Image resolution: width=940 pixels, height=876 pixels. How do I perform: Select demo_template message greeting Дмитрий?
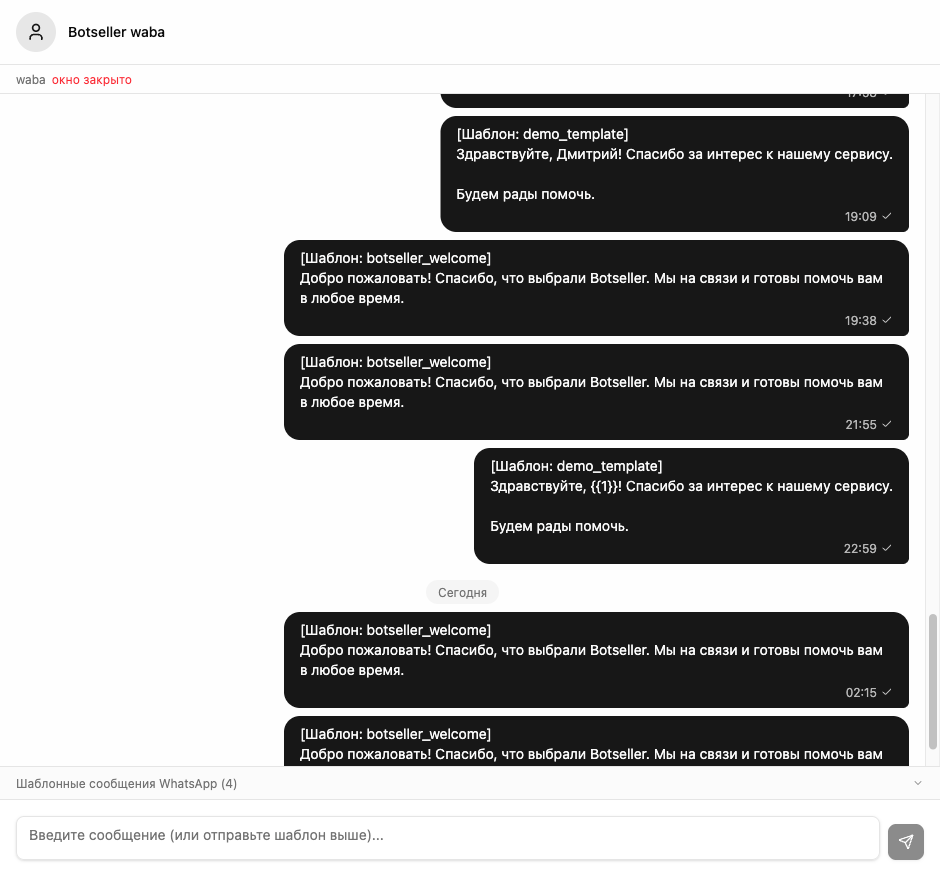[x=674, y=174]
